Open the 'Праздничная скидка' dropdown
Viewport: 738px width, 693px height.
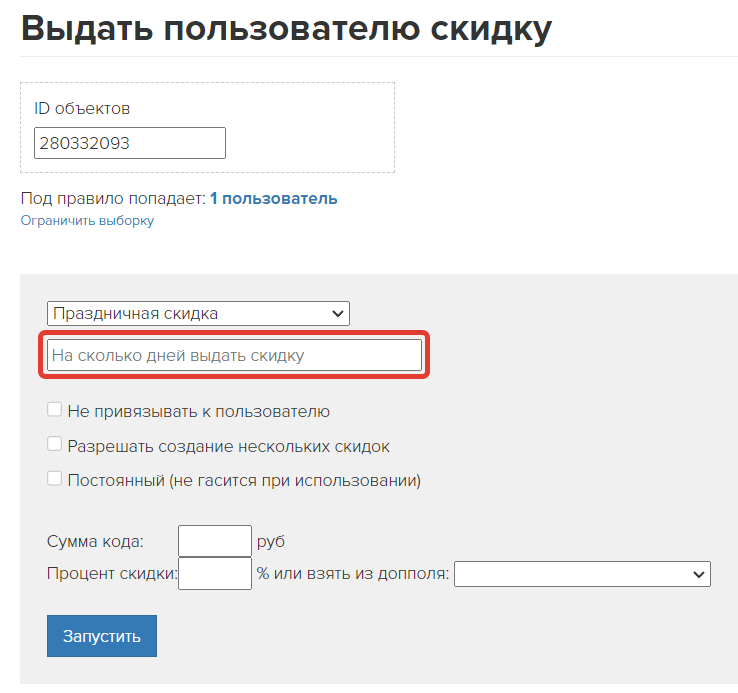(x=198, y=314)
